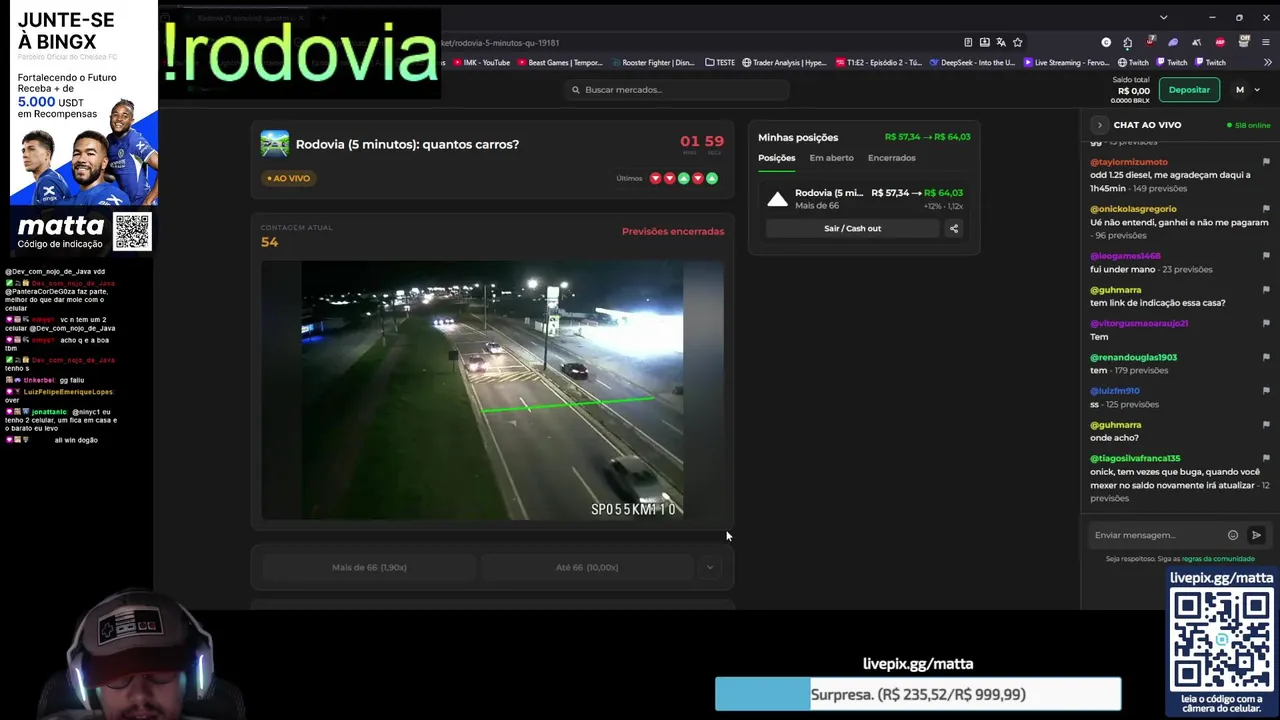Click the Sair / Cash out button
Screen dimensions: 1280x720
(x=853, y=228)
